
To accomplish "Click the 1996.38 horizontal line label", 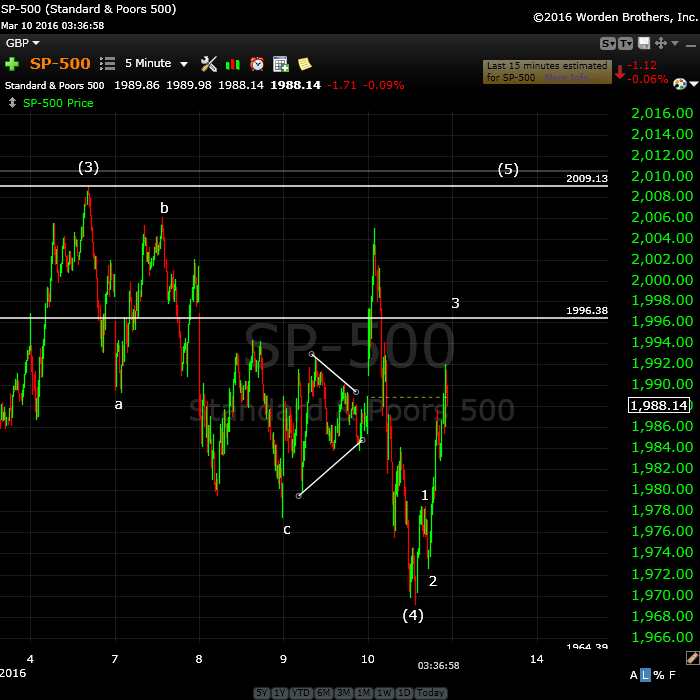I will coord(587,310).
